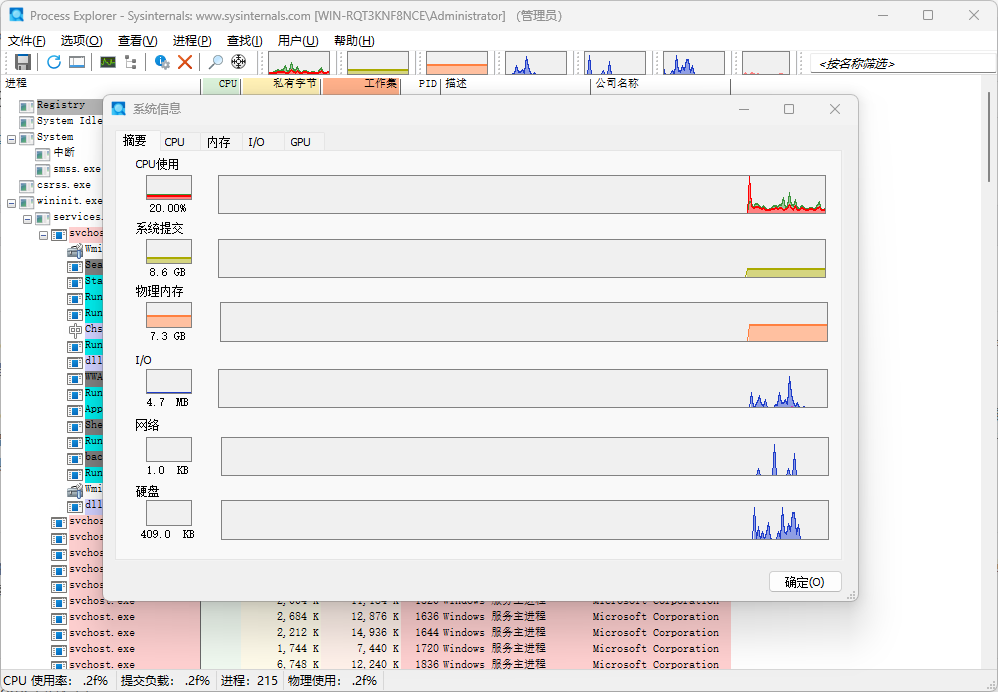Select the csrss.exe process entry
This screenshot has height=692, width=998.
[64, 185]
